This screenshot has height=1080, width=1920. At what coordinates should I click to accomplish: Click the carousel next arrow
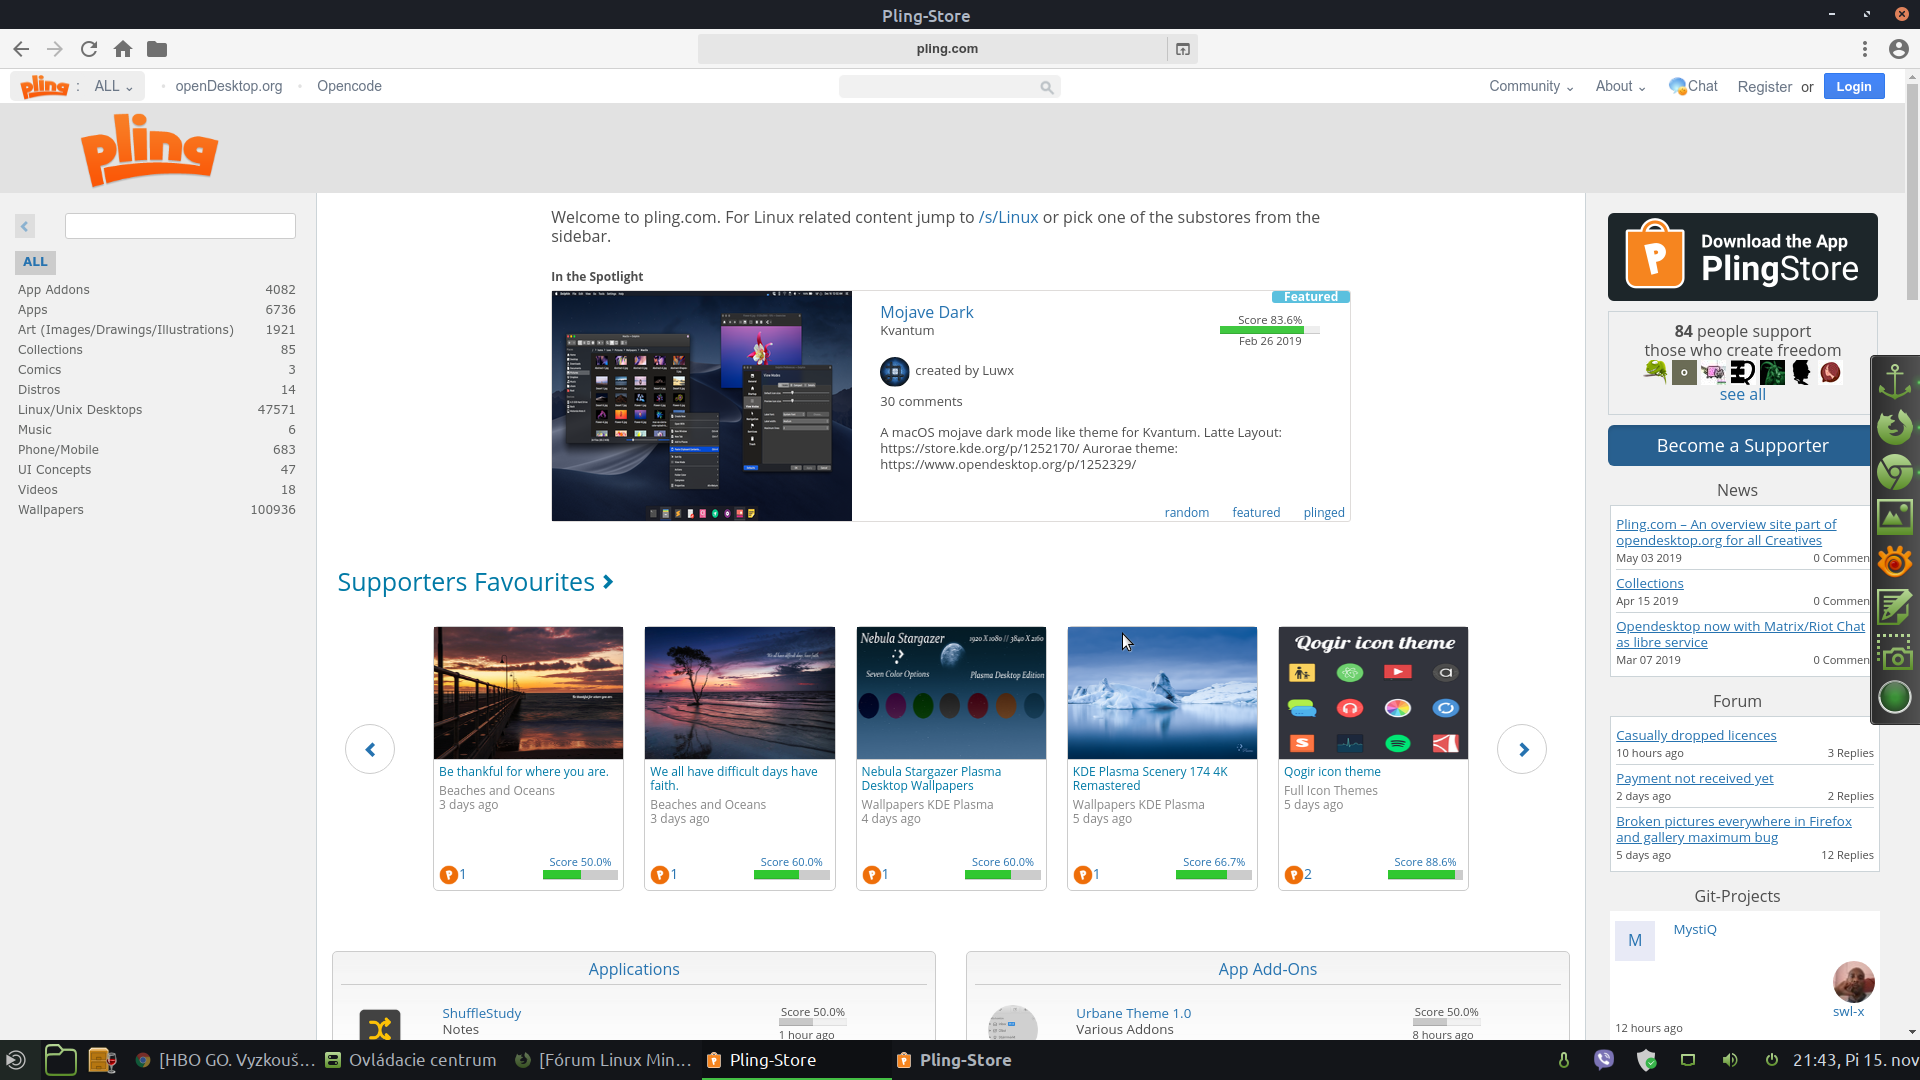(1522, 749)
